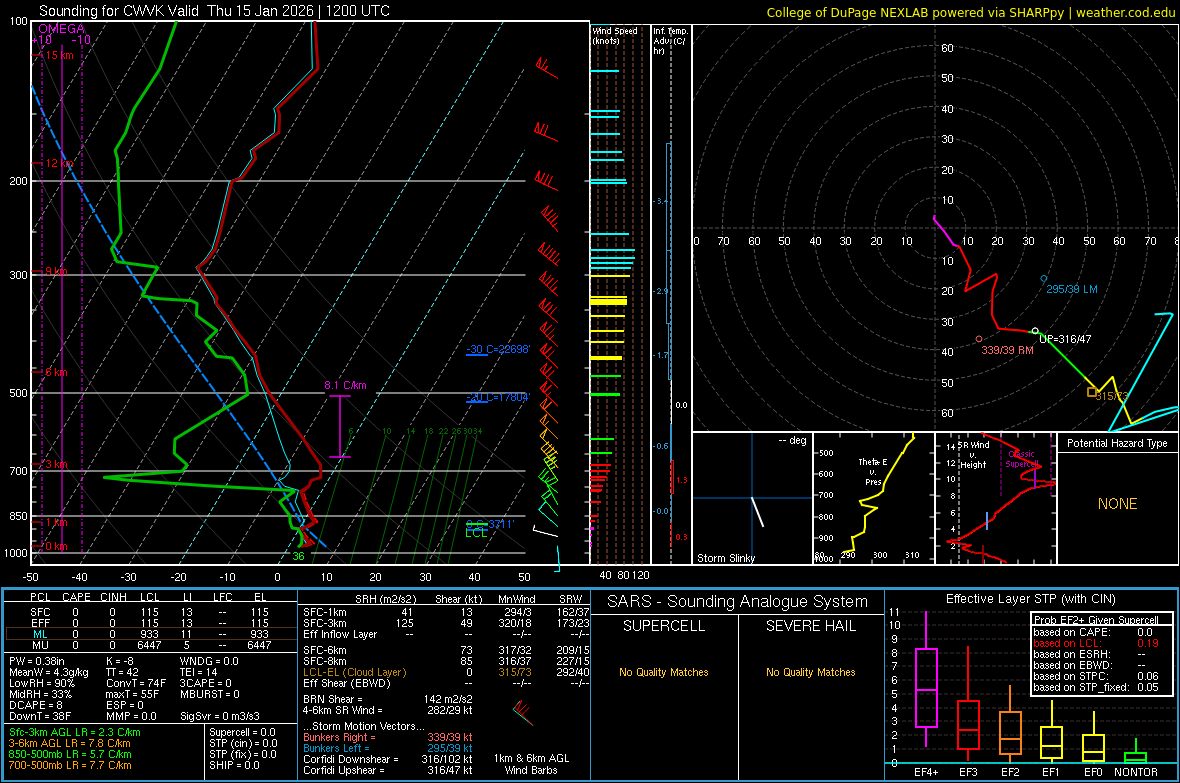Click the Supercell = 0.0 composite value
The height and width of the screenshot is (783, 1180).
point(242,732)
